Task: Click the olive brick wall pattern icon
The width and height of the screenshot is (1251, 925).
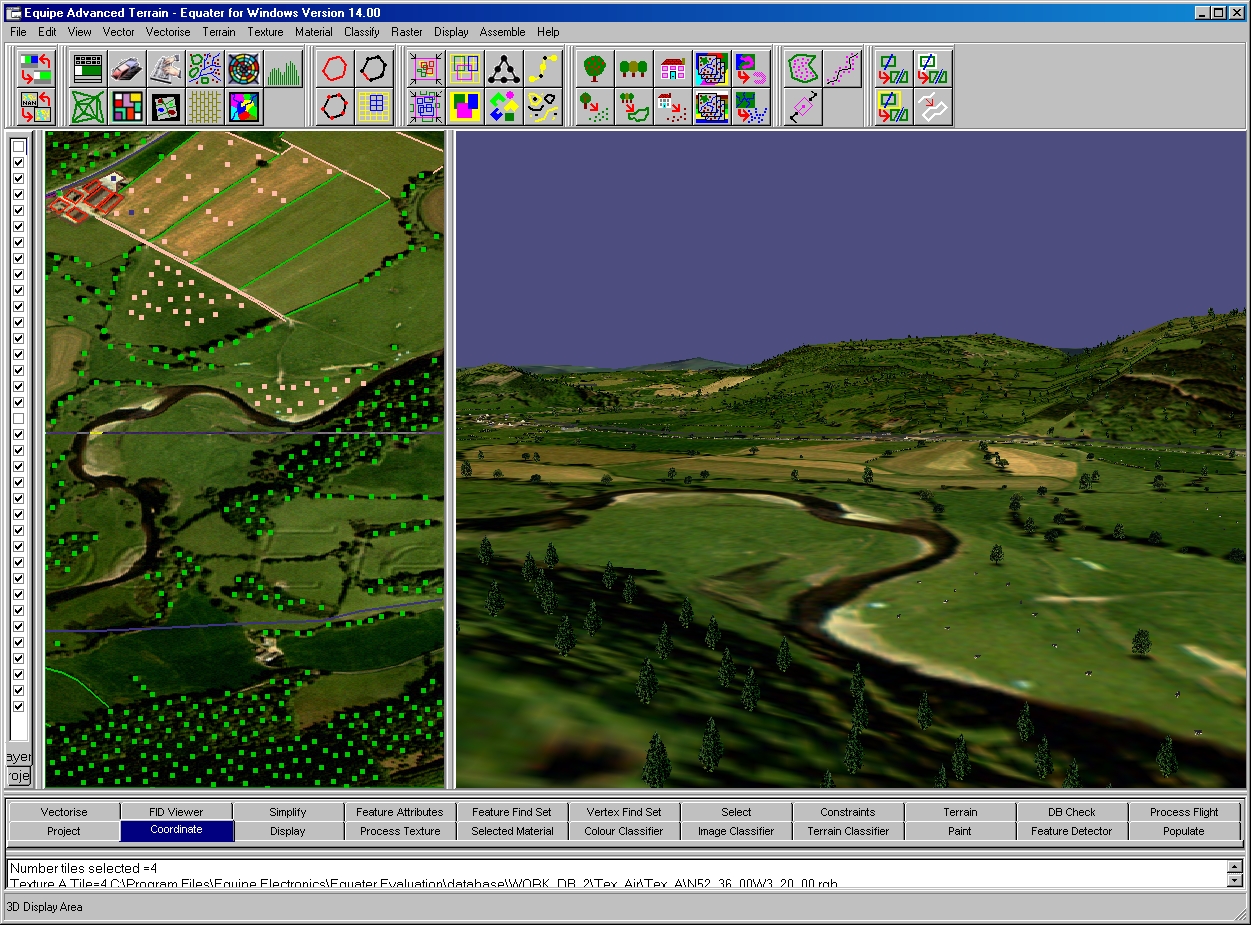Action: click(x=205, y=106)
